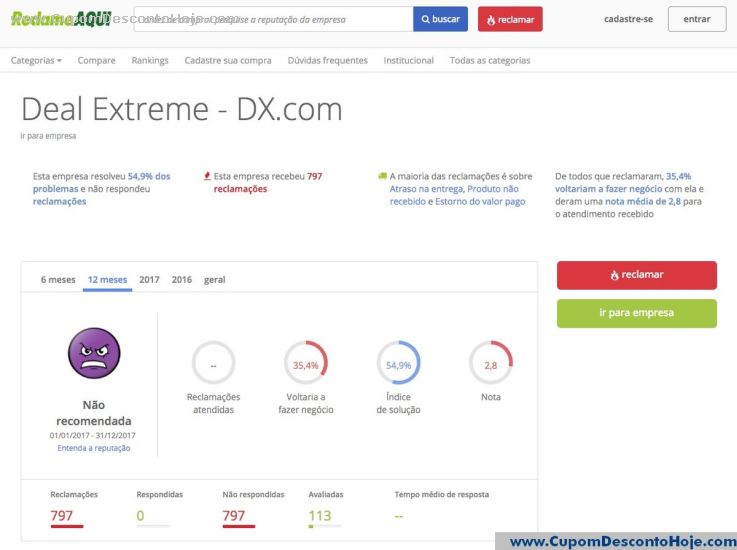The width and height of the screenshot is (737, 550).
Task: Click the red complaint icon beside 'Esta empresa recebeu'
Action: [207, 176]
